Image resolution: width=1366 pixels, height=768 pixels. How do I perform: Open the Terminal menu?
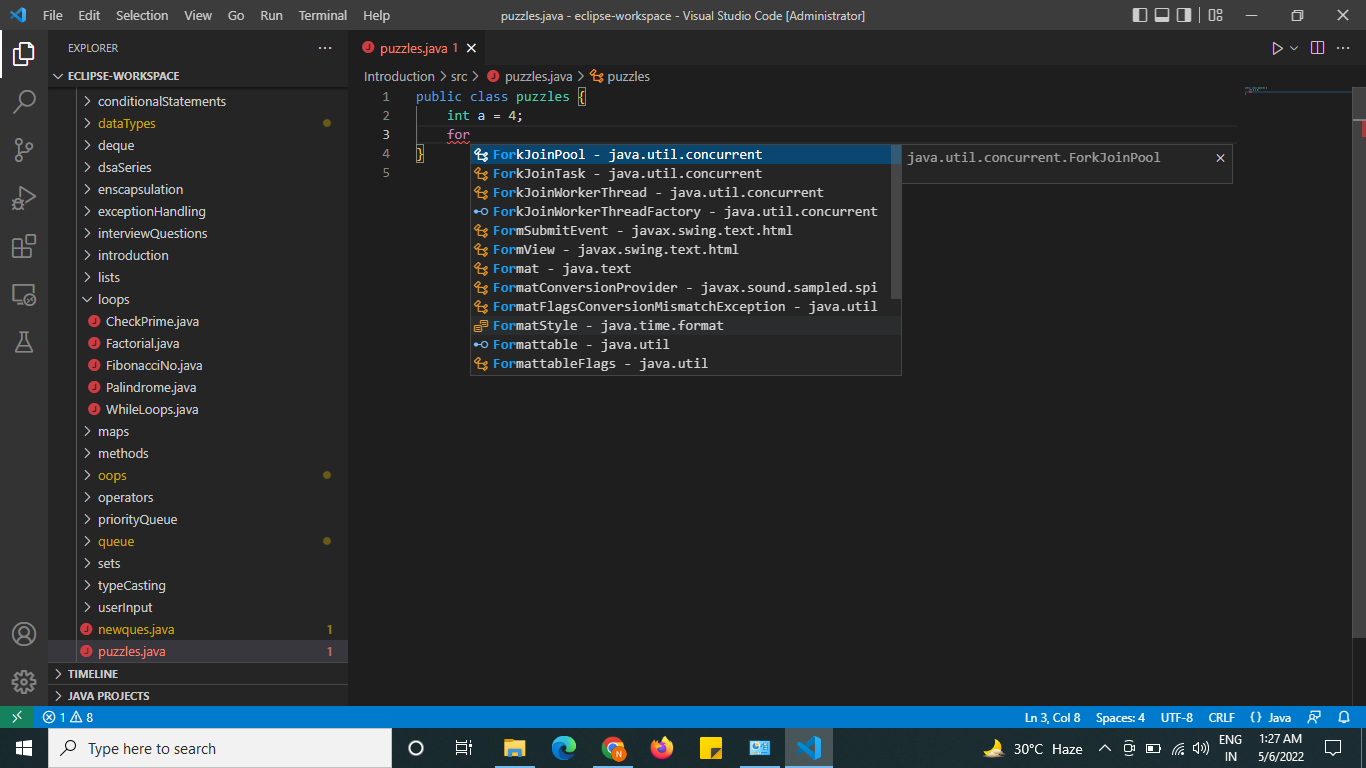tap(322, 15)
